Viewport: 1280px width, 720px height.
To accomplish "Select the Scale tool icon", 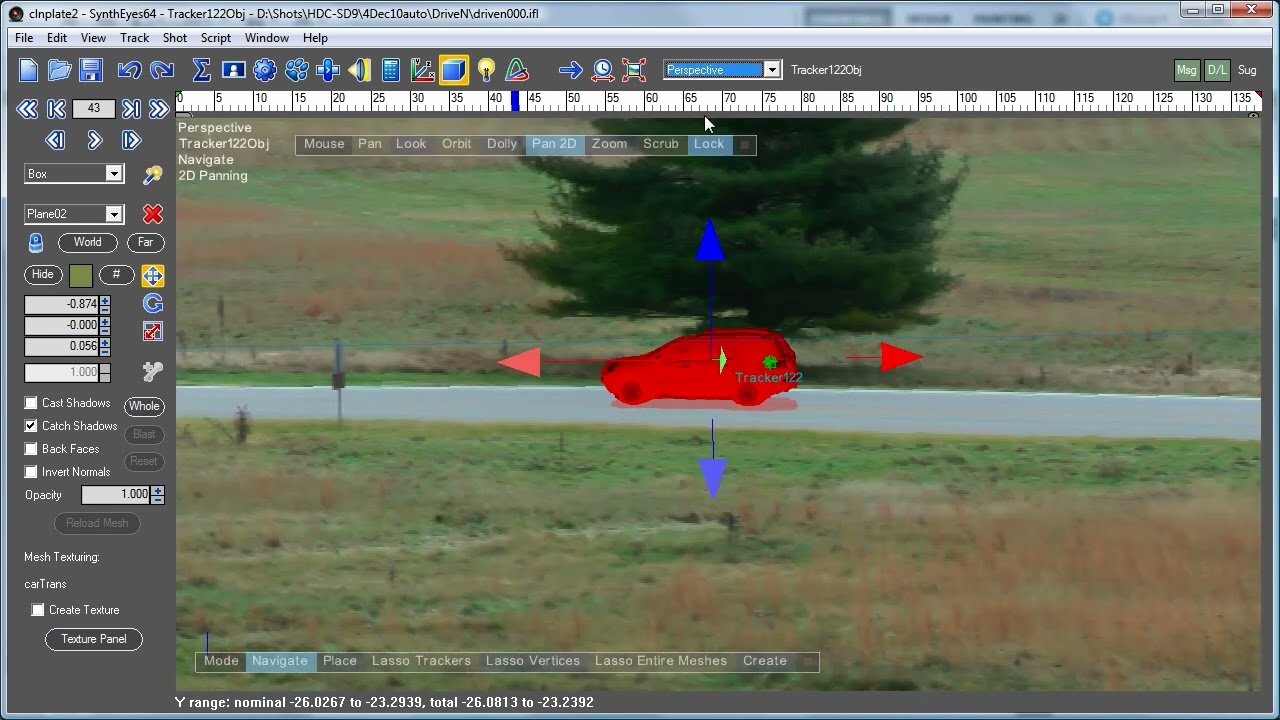I will [x=153, y=331].
